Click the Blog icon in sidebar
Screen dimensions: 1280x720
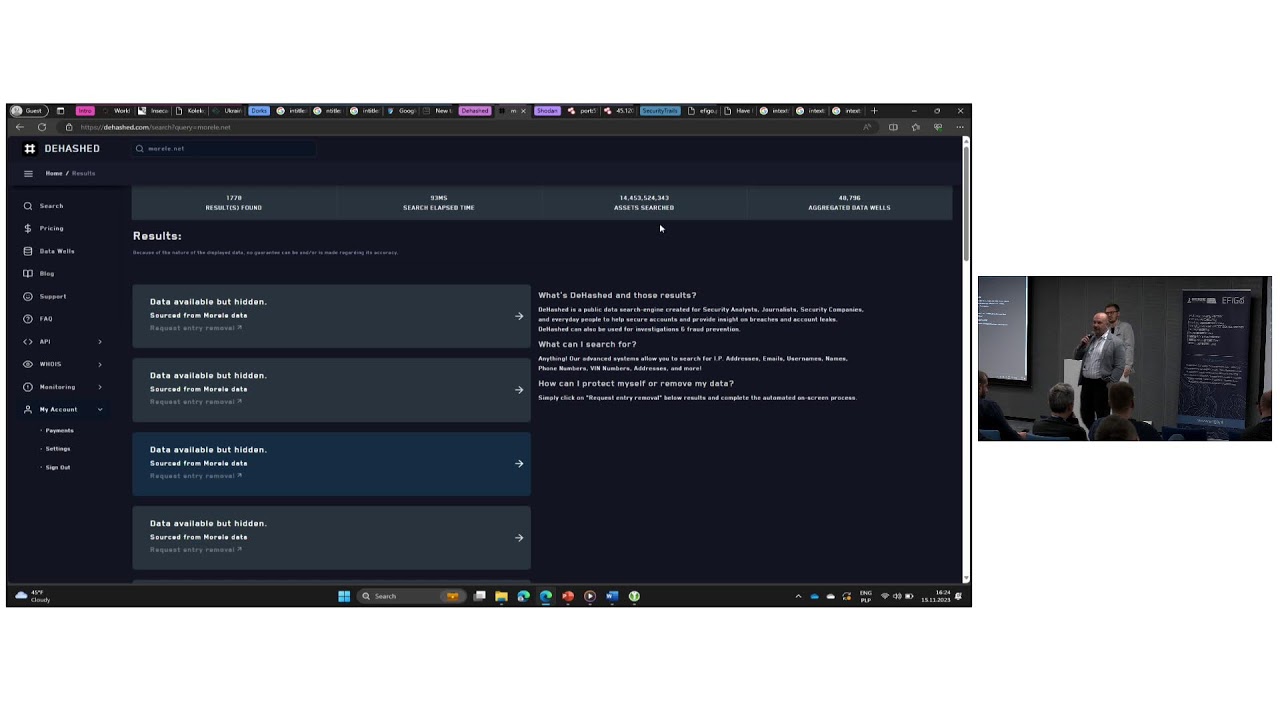[28, 273]
